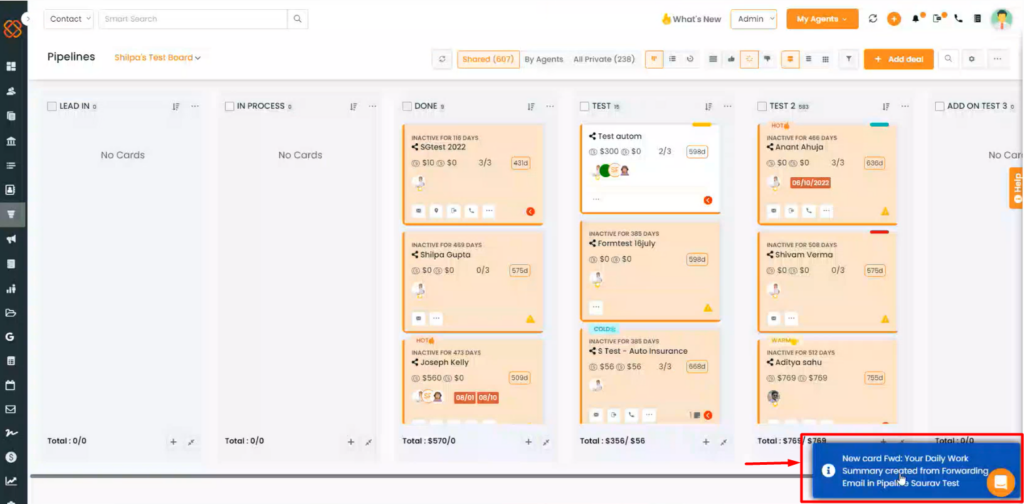
Task: Click the history clock view icon
Action: (690, 59)
